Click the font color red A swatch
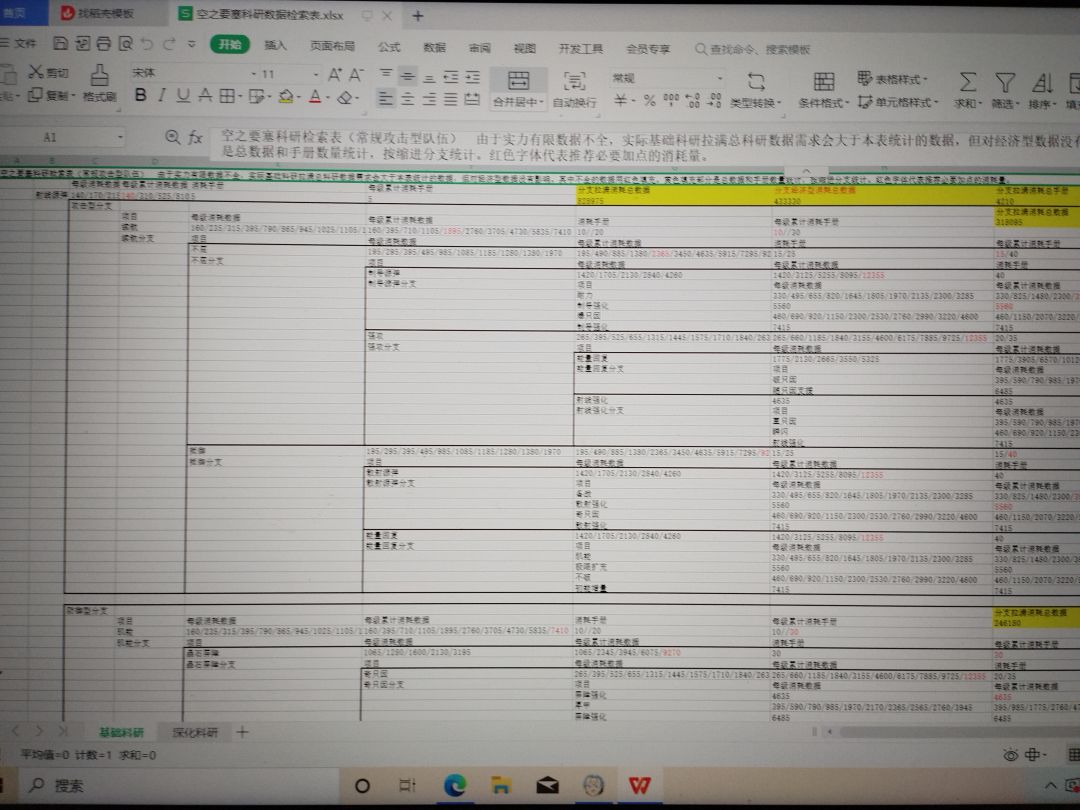The image size is (1080, 810). pos(314,96)
